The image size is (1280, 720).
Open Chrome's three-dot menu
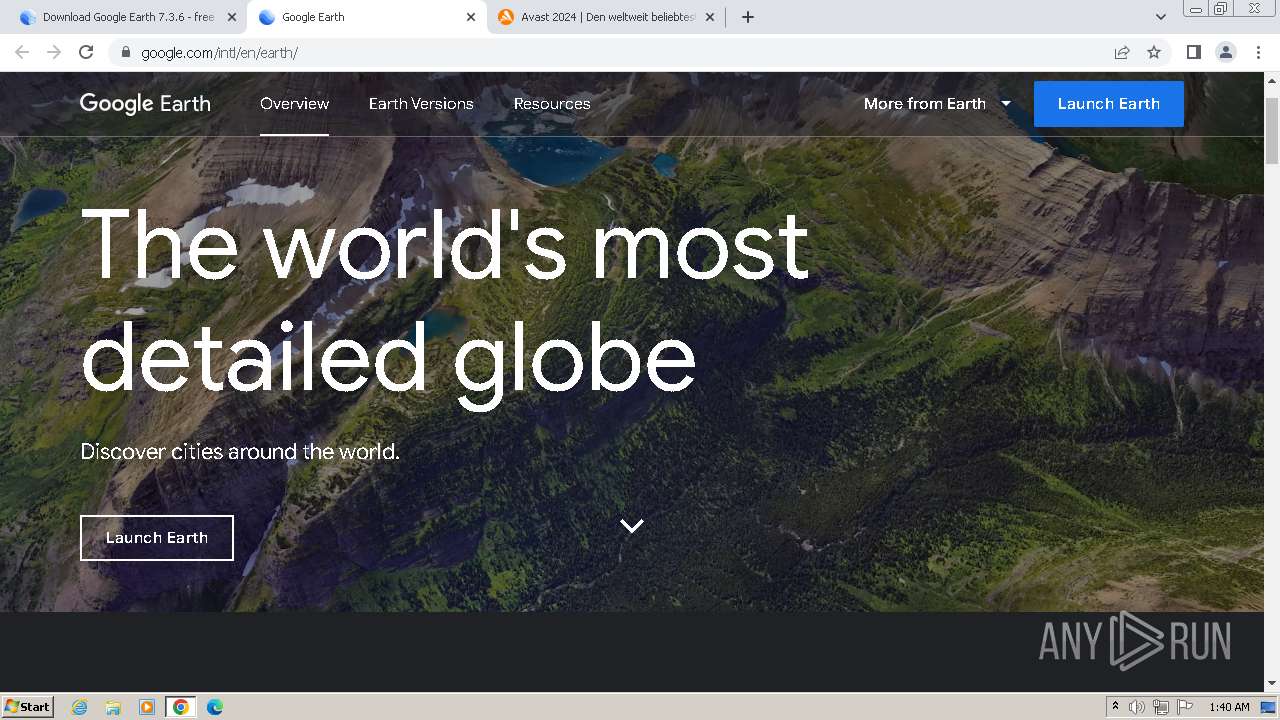(1258, 52)
